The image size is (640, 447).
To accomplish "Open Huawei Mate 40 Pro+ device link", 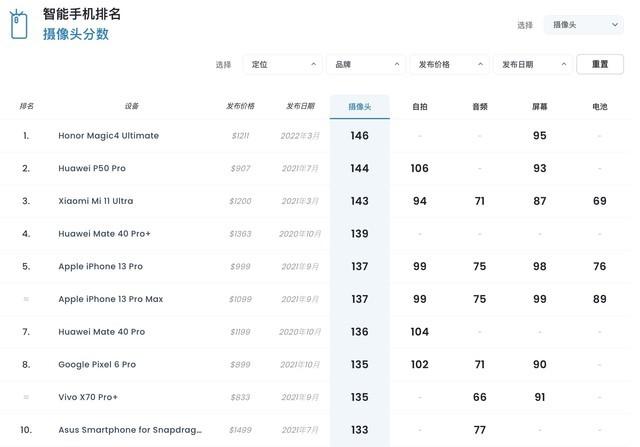I will pyautogui.click(x=104, y=234).
